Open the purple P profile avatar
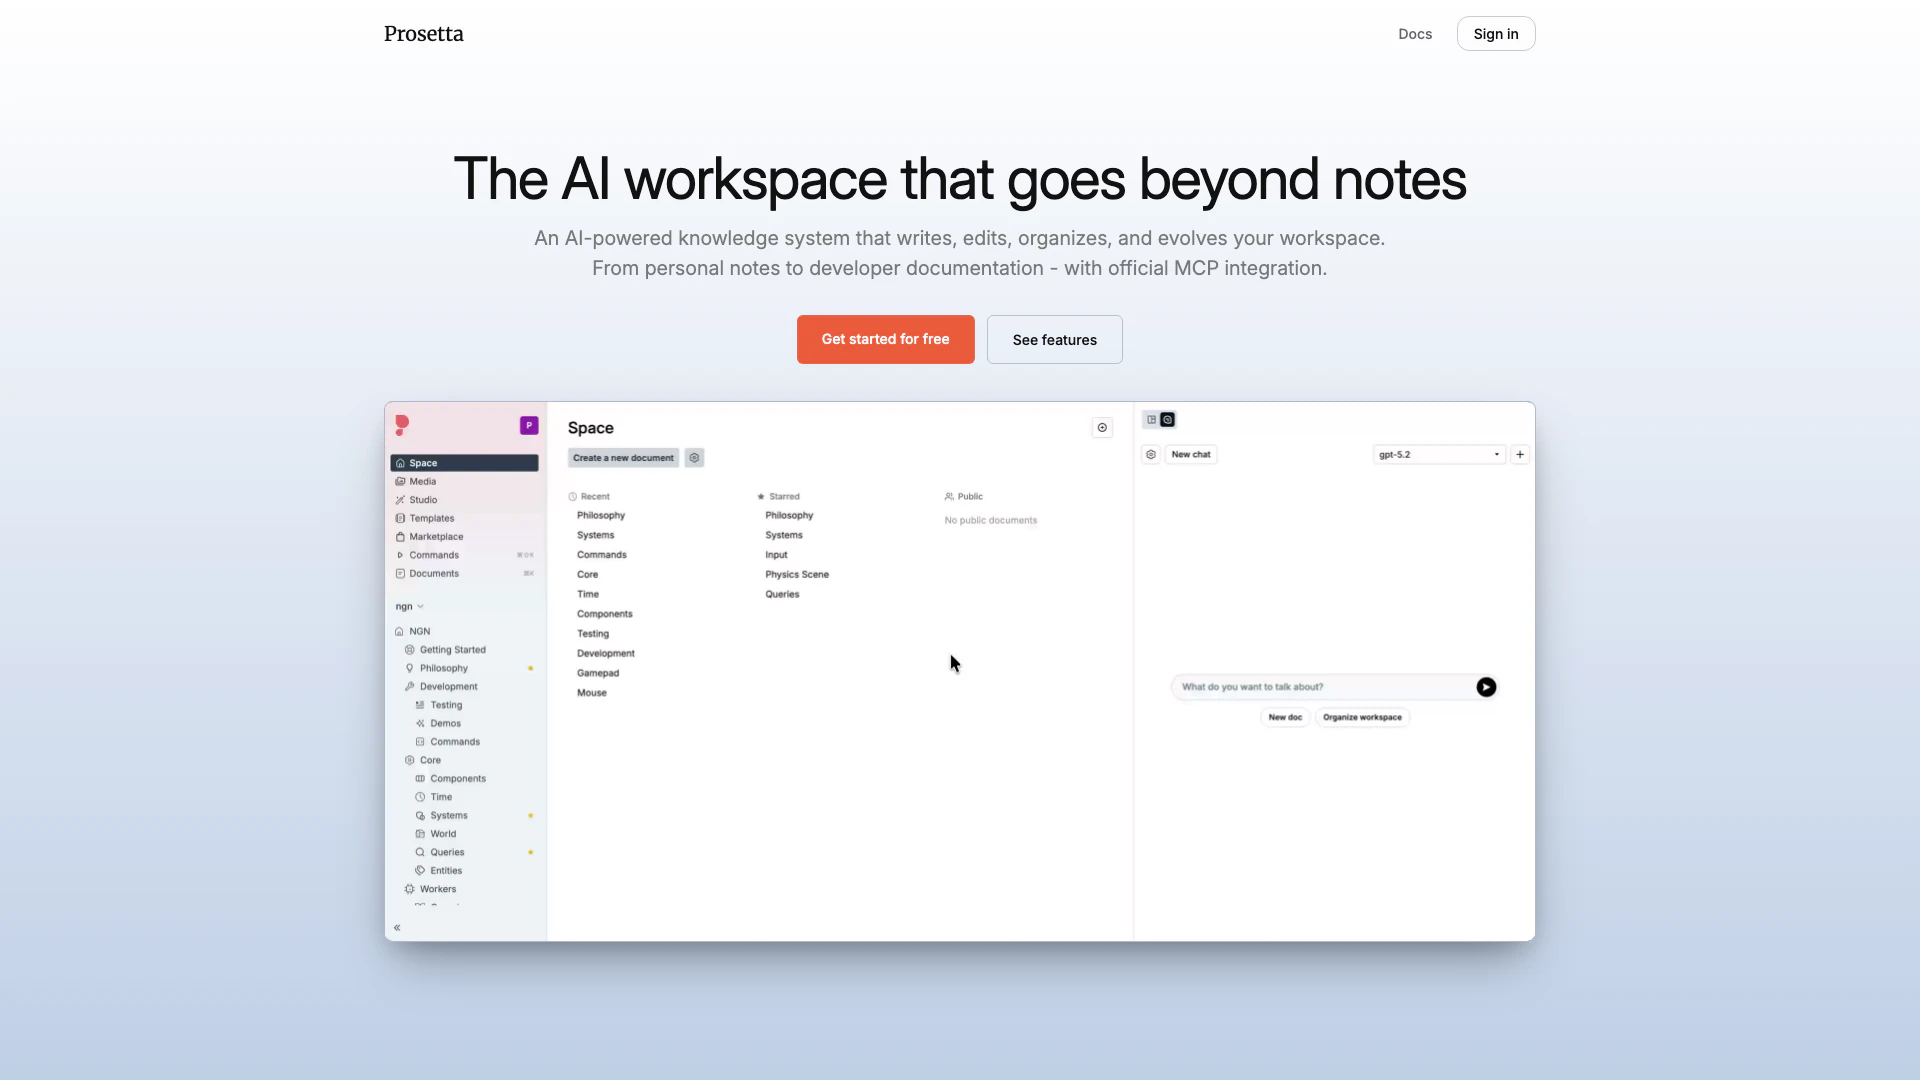This screenshot has width=1920, height=1080. point(529,426)
